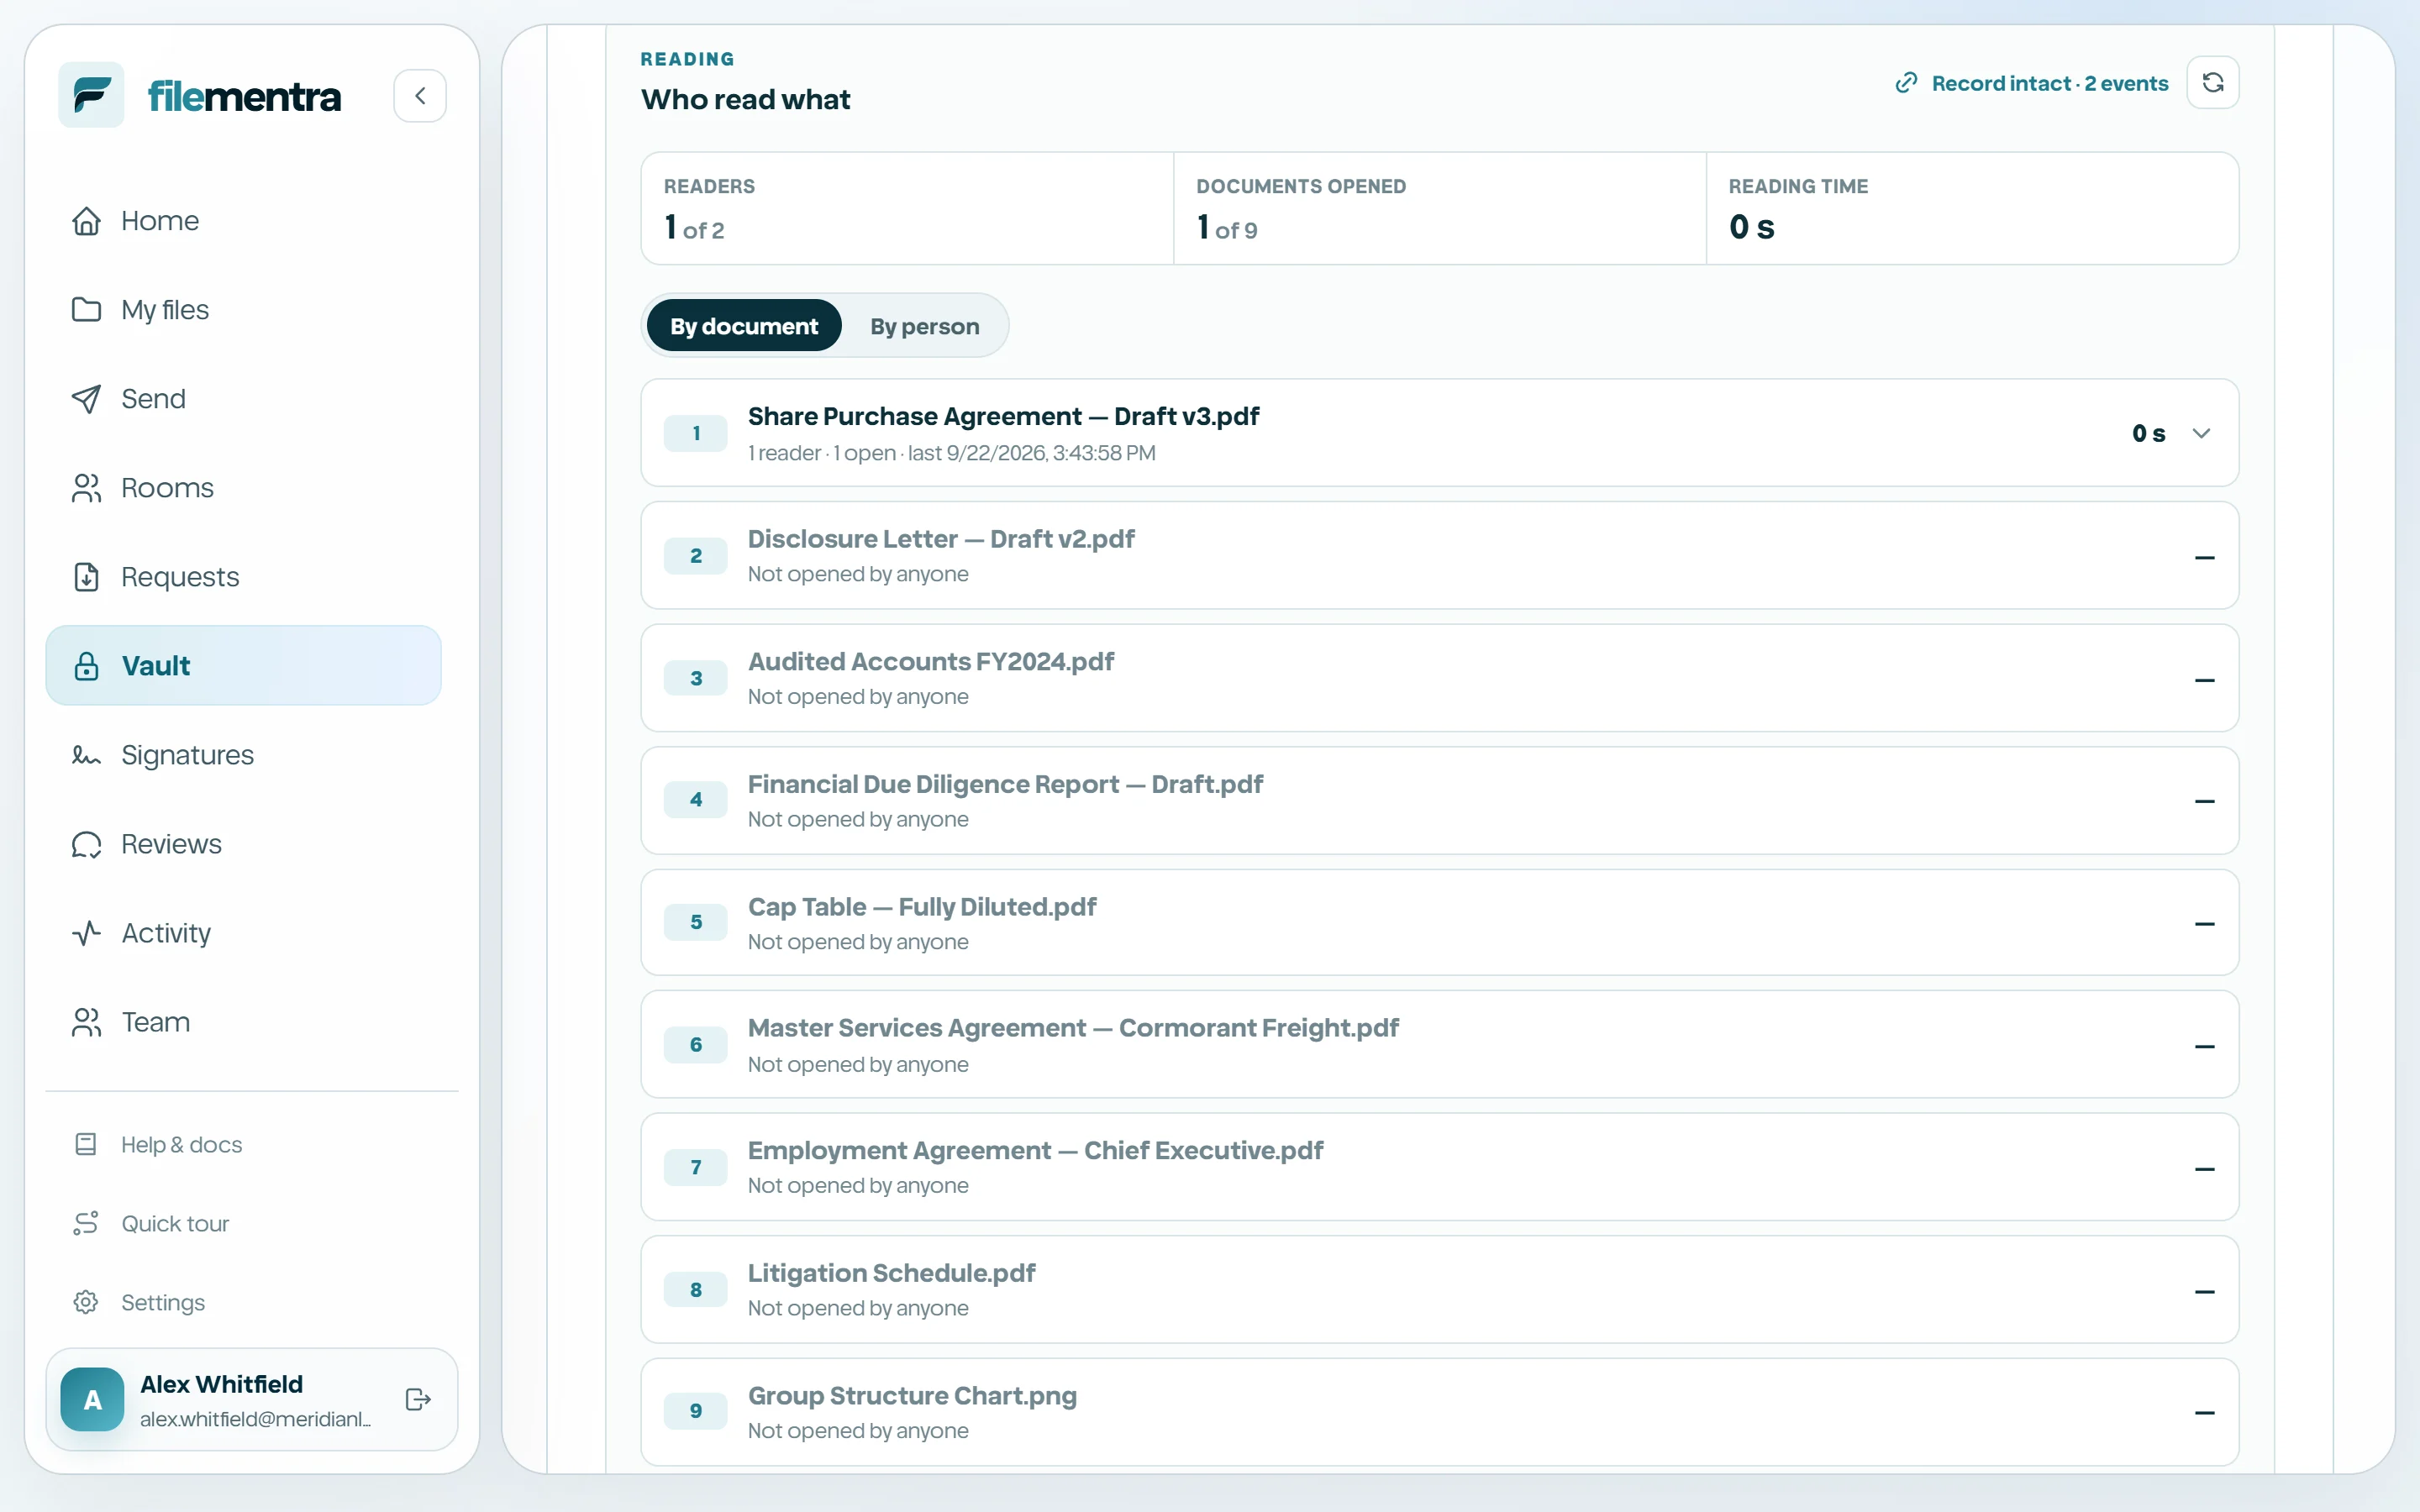
Task: Select Share Purchase Agreement — Draft v3.pdf
Action: coord(1003,416)
